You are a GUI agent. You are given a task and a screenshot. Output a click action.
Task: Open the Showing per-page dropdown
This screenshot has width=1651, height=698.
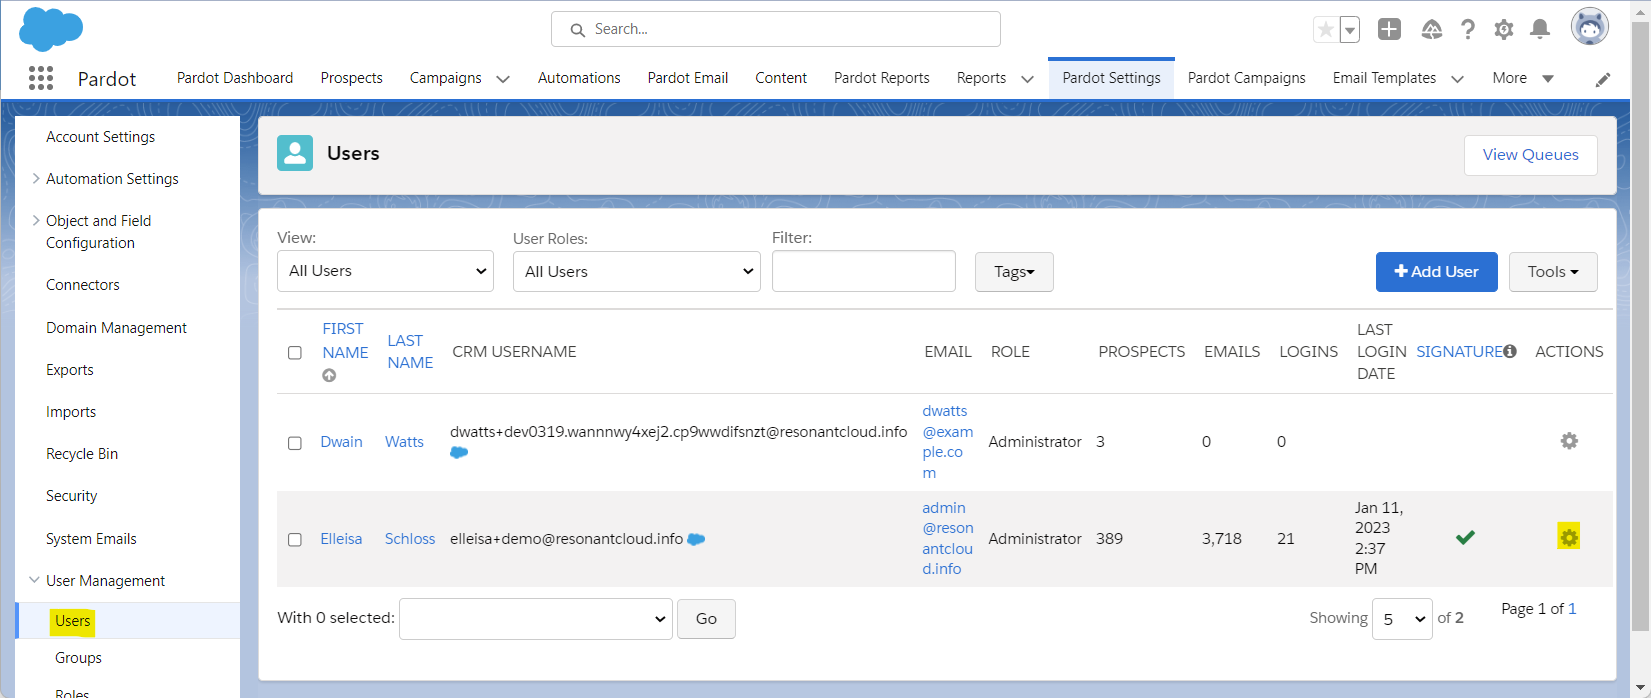(x=1402, y=619)
